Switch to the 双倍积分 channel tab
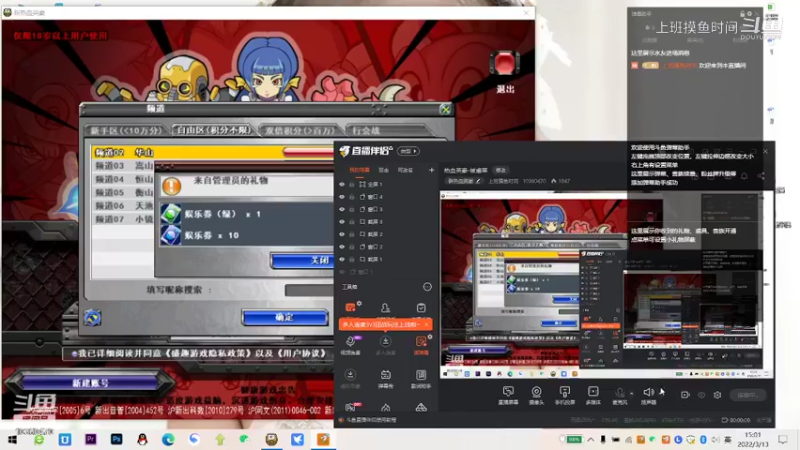Viewport: 800px width, 450px height. (300, 131)
